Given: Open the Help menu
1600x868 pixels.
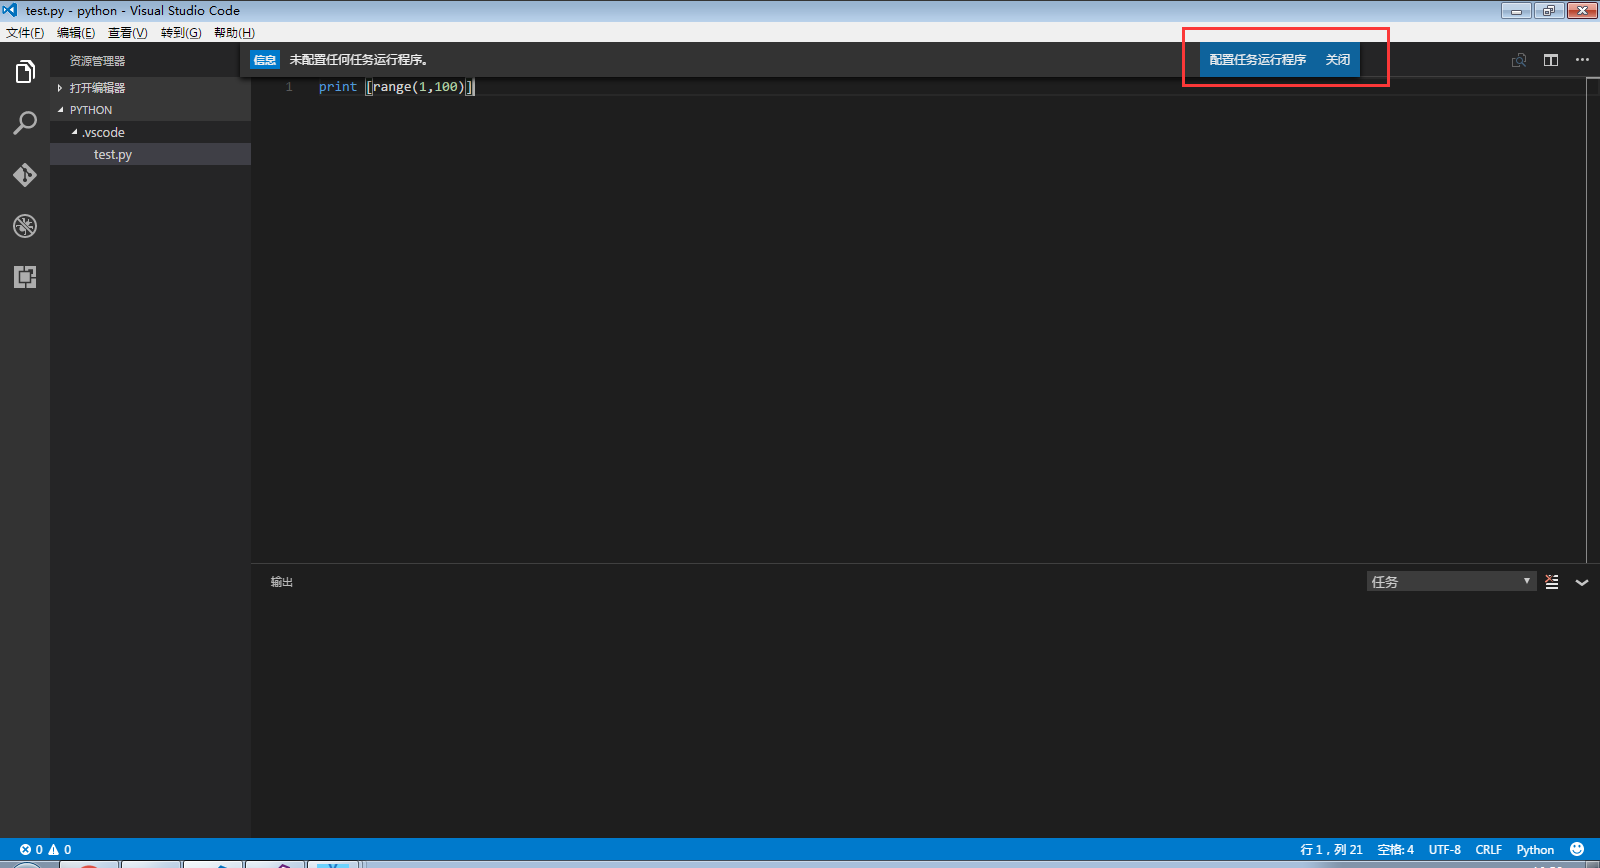Looking at the screenshot, I should click(x=234, y=33).
